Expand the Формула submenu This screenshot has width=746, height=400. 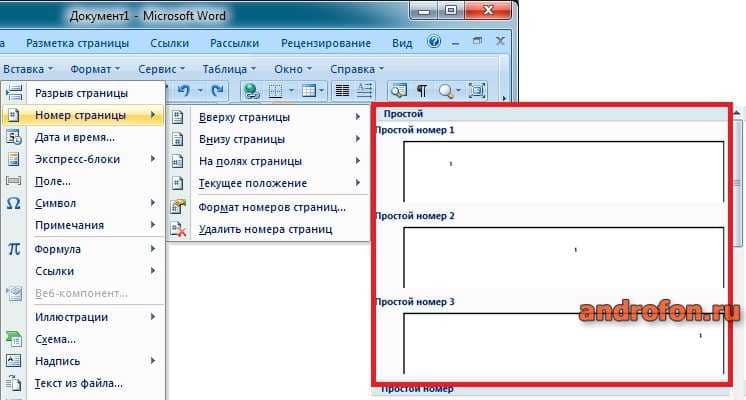coord(83,249)
